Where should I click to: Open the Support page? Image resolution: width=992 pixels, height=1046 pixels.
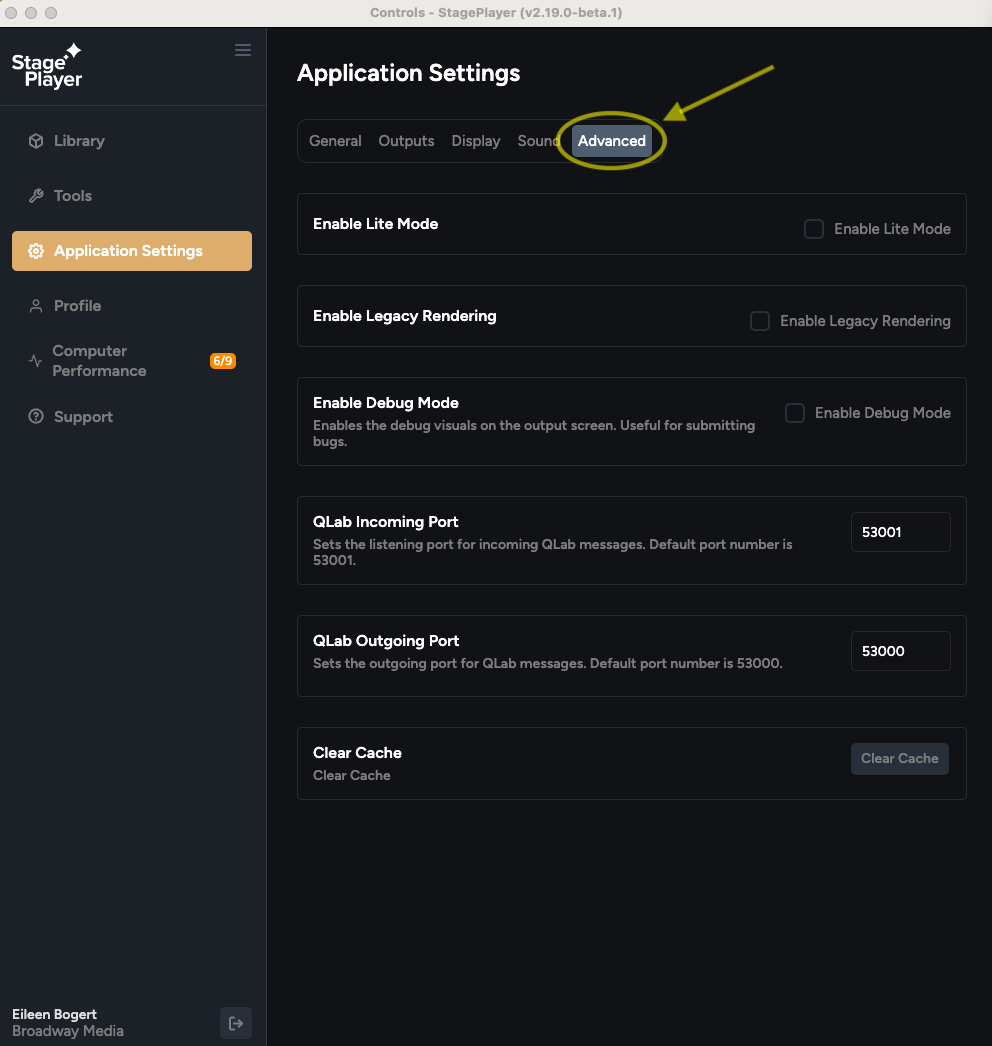pyautogui.click(x=132, y=416)
